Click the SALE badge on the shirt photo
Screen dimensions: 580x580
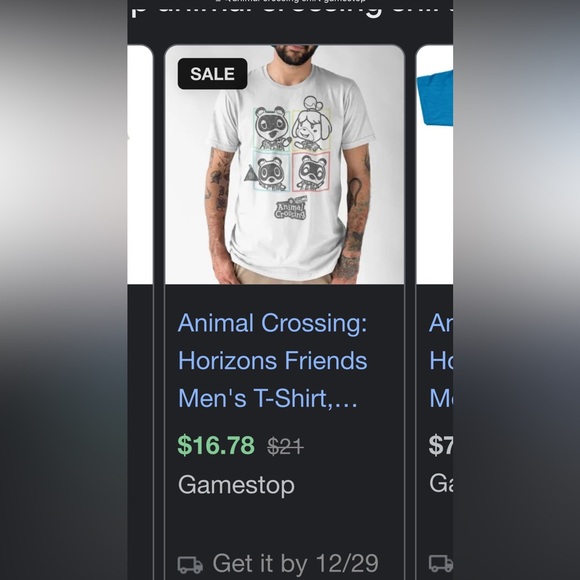point(212,74)
